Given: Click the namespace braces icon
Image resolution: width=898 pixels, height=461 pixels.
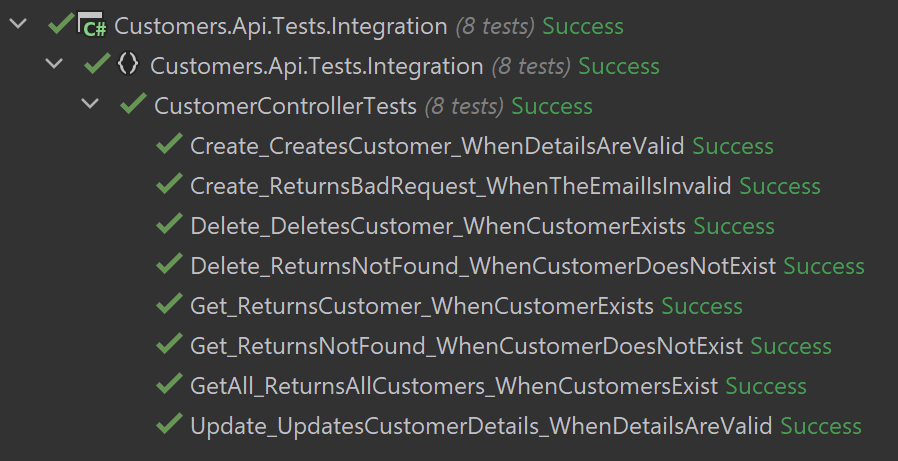Looking at the screenshot, I should pyautogui.click(x=128, y=66).
